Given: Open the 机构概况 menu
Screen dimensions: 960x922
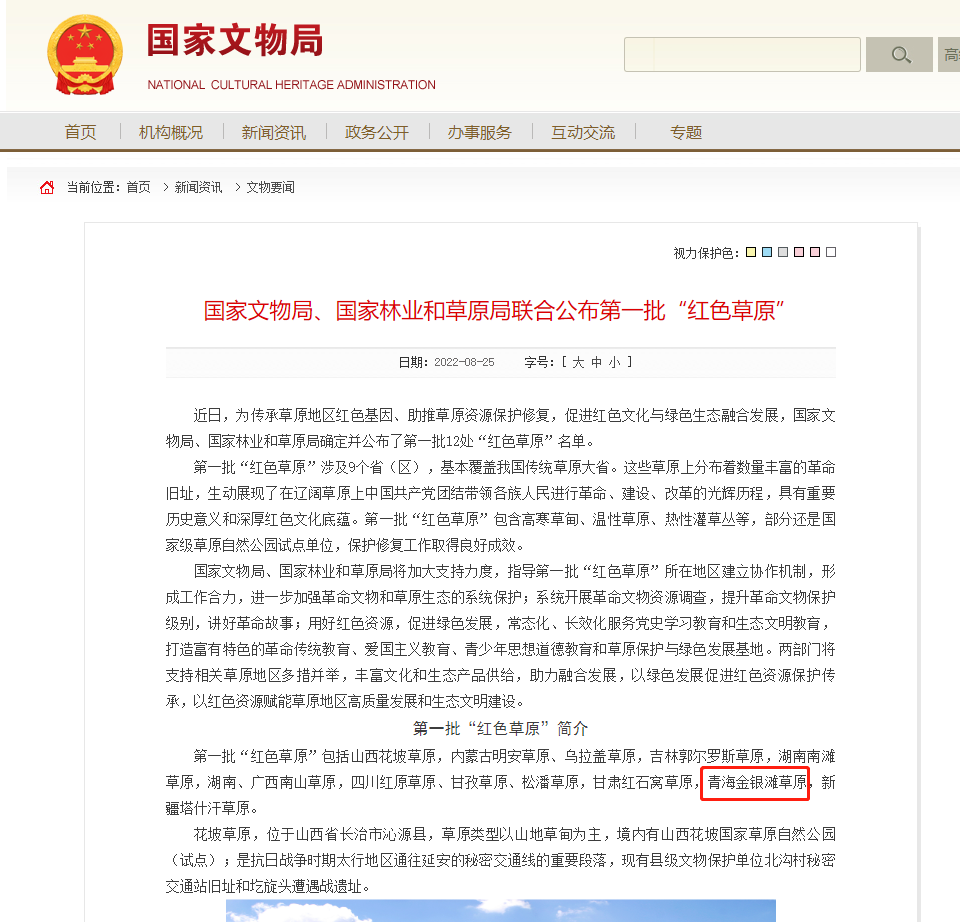Looking at the screenshot, I should pyautogui.click(x=171, y=132).
